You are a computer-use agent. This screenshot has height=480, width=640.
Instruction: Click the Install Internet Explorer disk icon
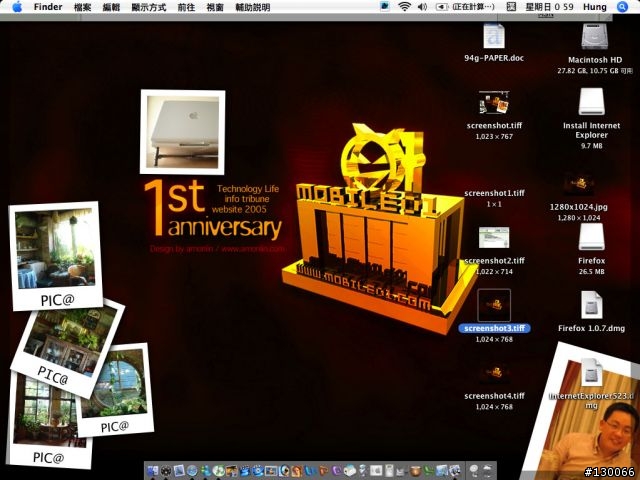point(592,102)
